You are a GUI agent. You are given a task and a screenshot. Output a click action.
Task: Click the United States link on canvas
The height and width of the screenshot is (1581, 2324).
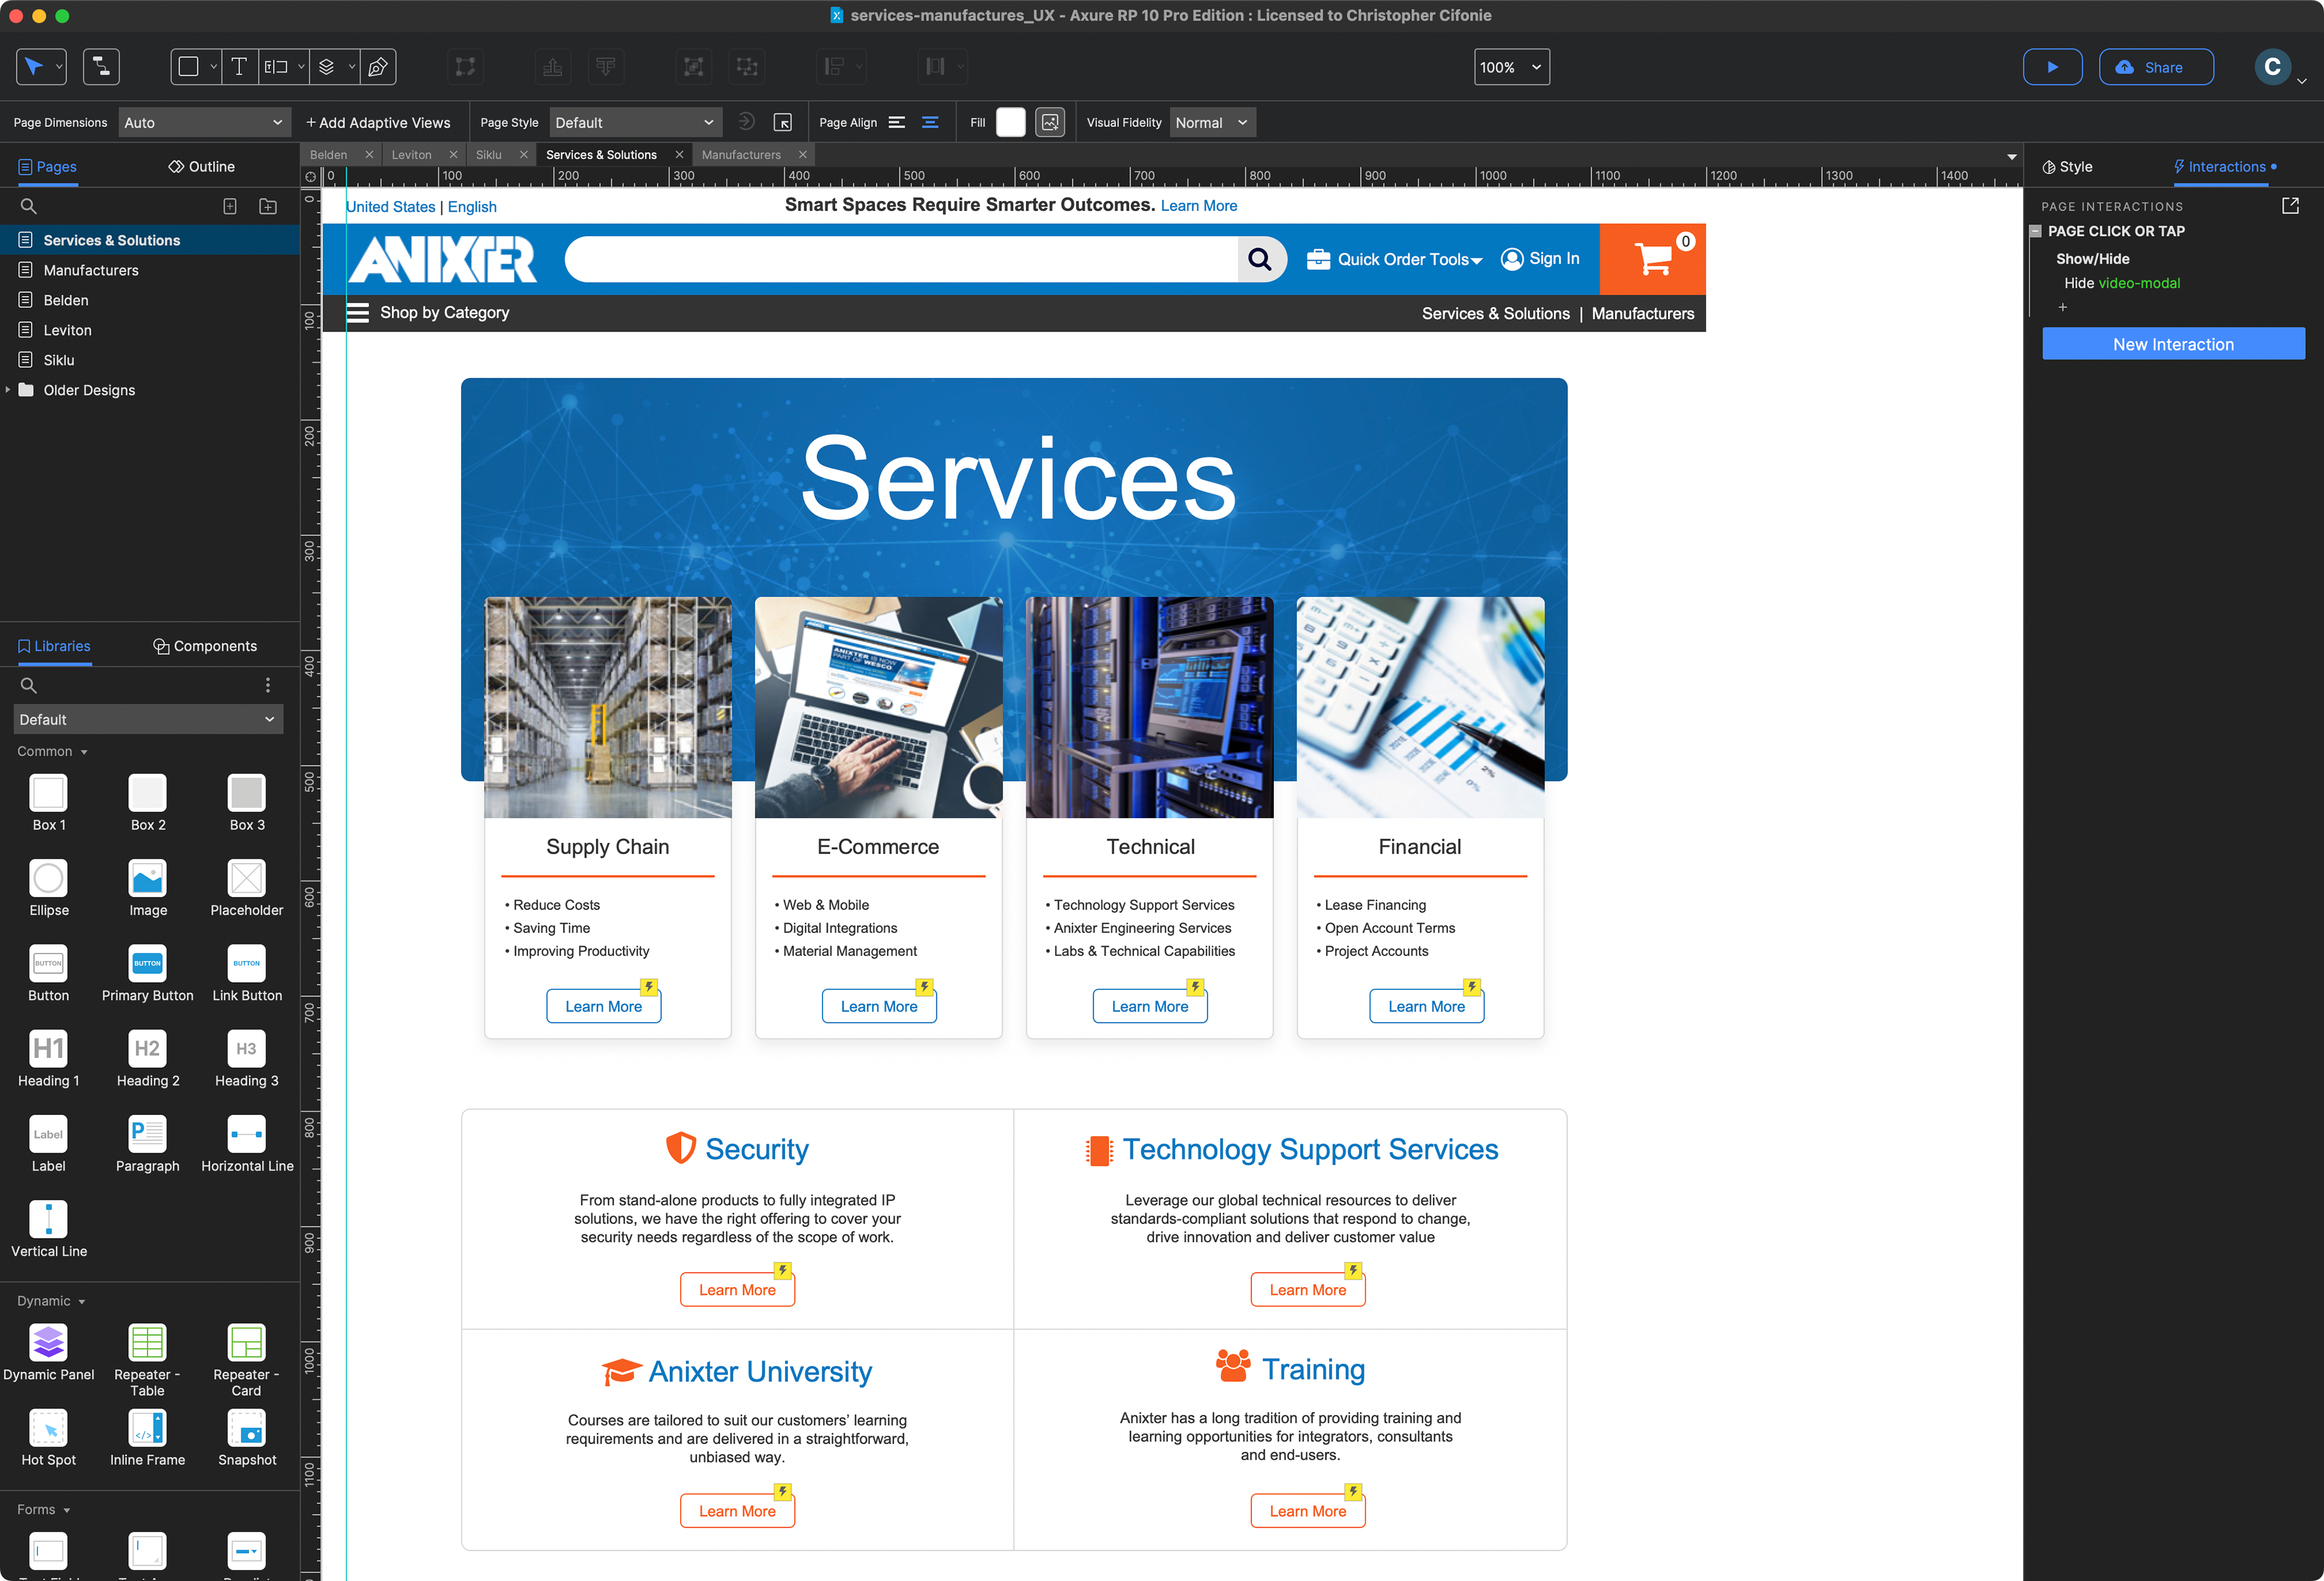[x=391, y=207]
